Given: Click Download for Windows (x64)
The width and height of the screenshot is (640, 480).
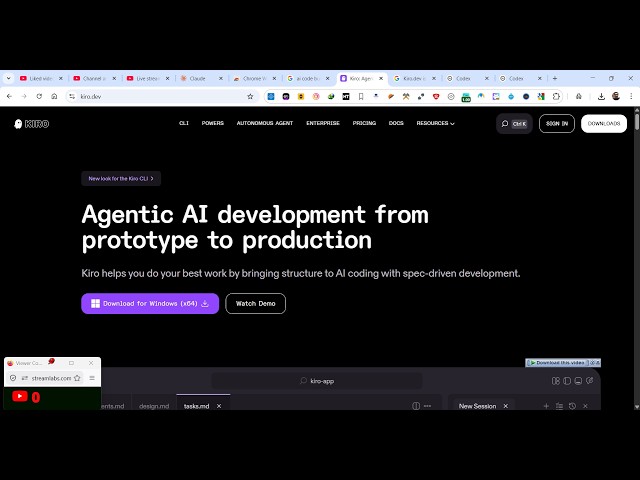Looking at the screenshot, I should pos(150,303).
